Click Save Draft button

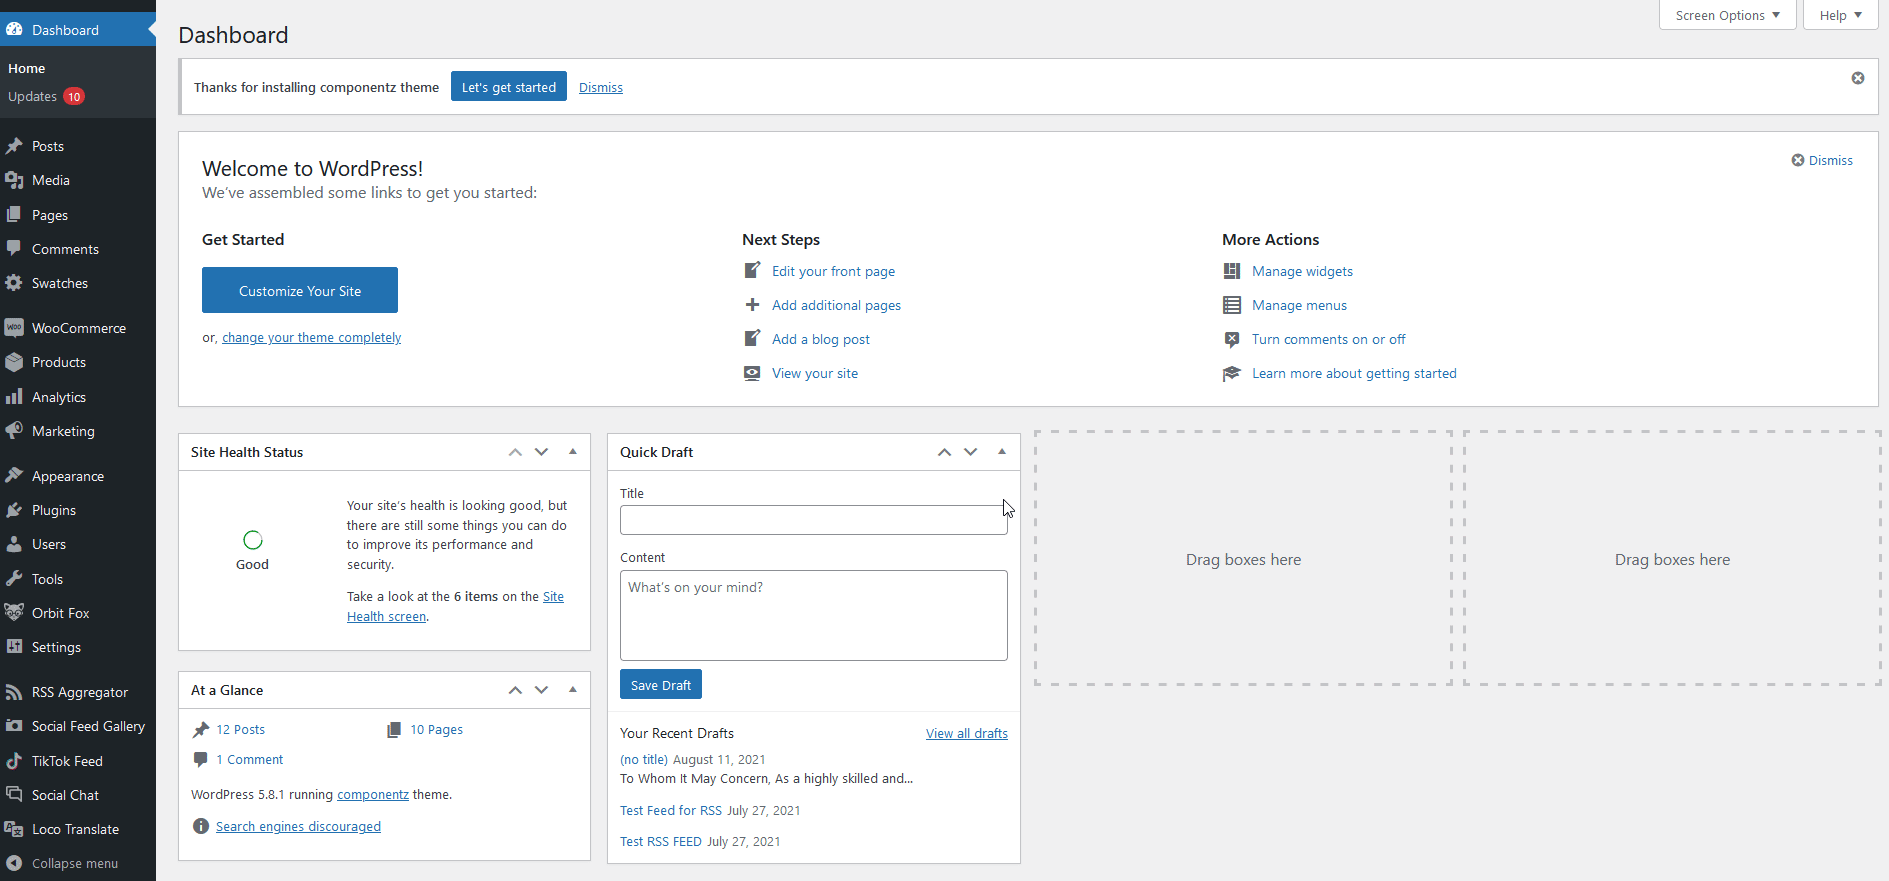(661, 685)
